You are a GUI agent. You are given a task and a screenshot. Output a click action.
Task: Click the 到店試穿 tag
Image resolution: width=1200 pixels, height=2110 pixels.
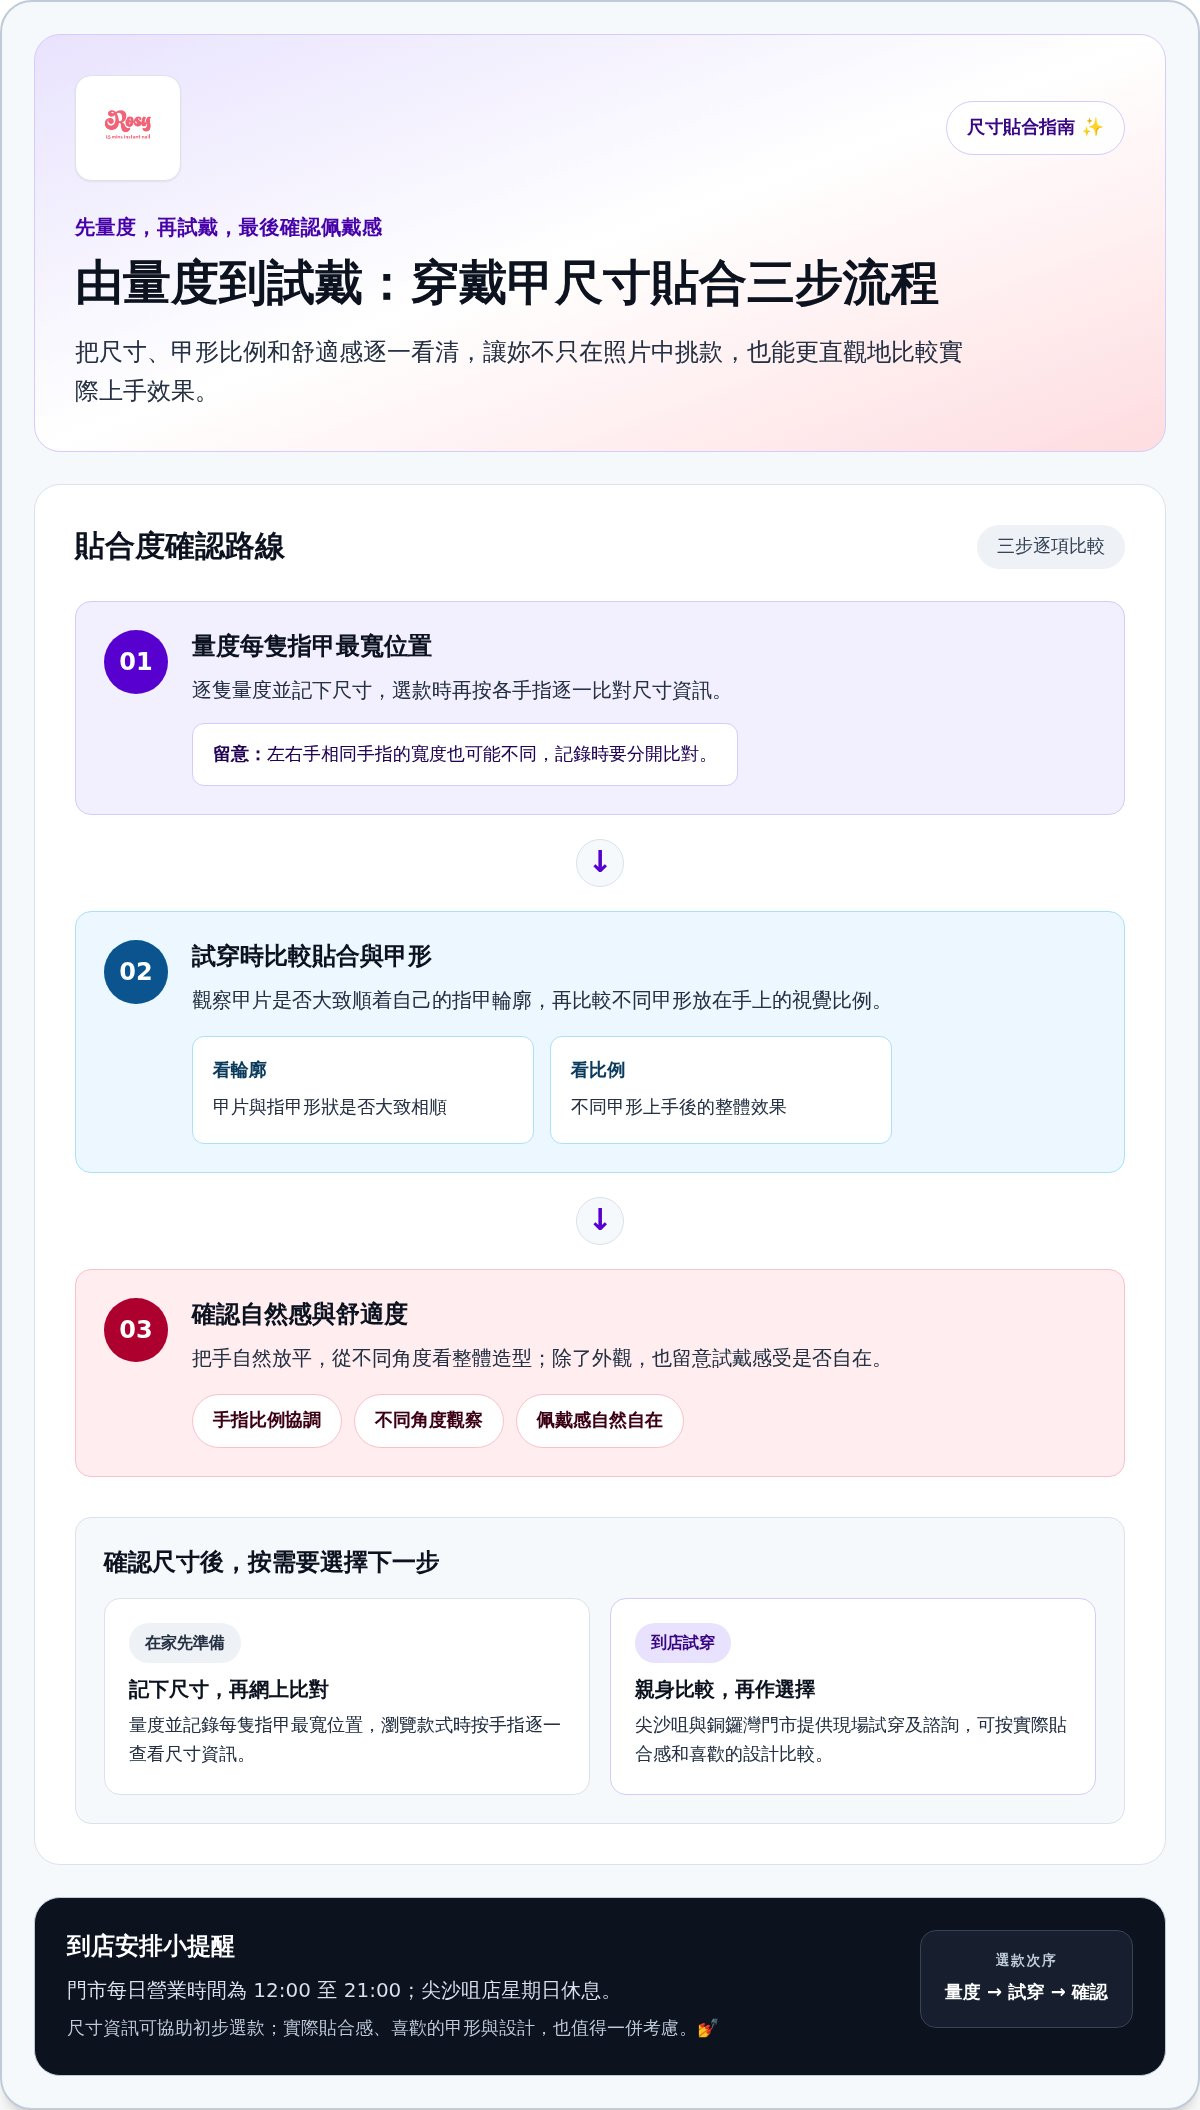point(683,1643)
